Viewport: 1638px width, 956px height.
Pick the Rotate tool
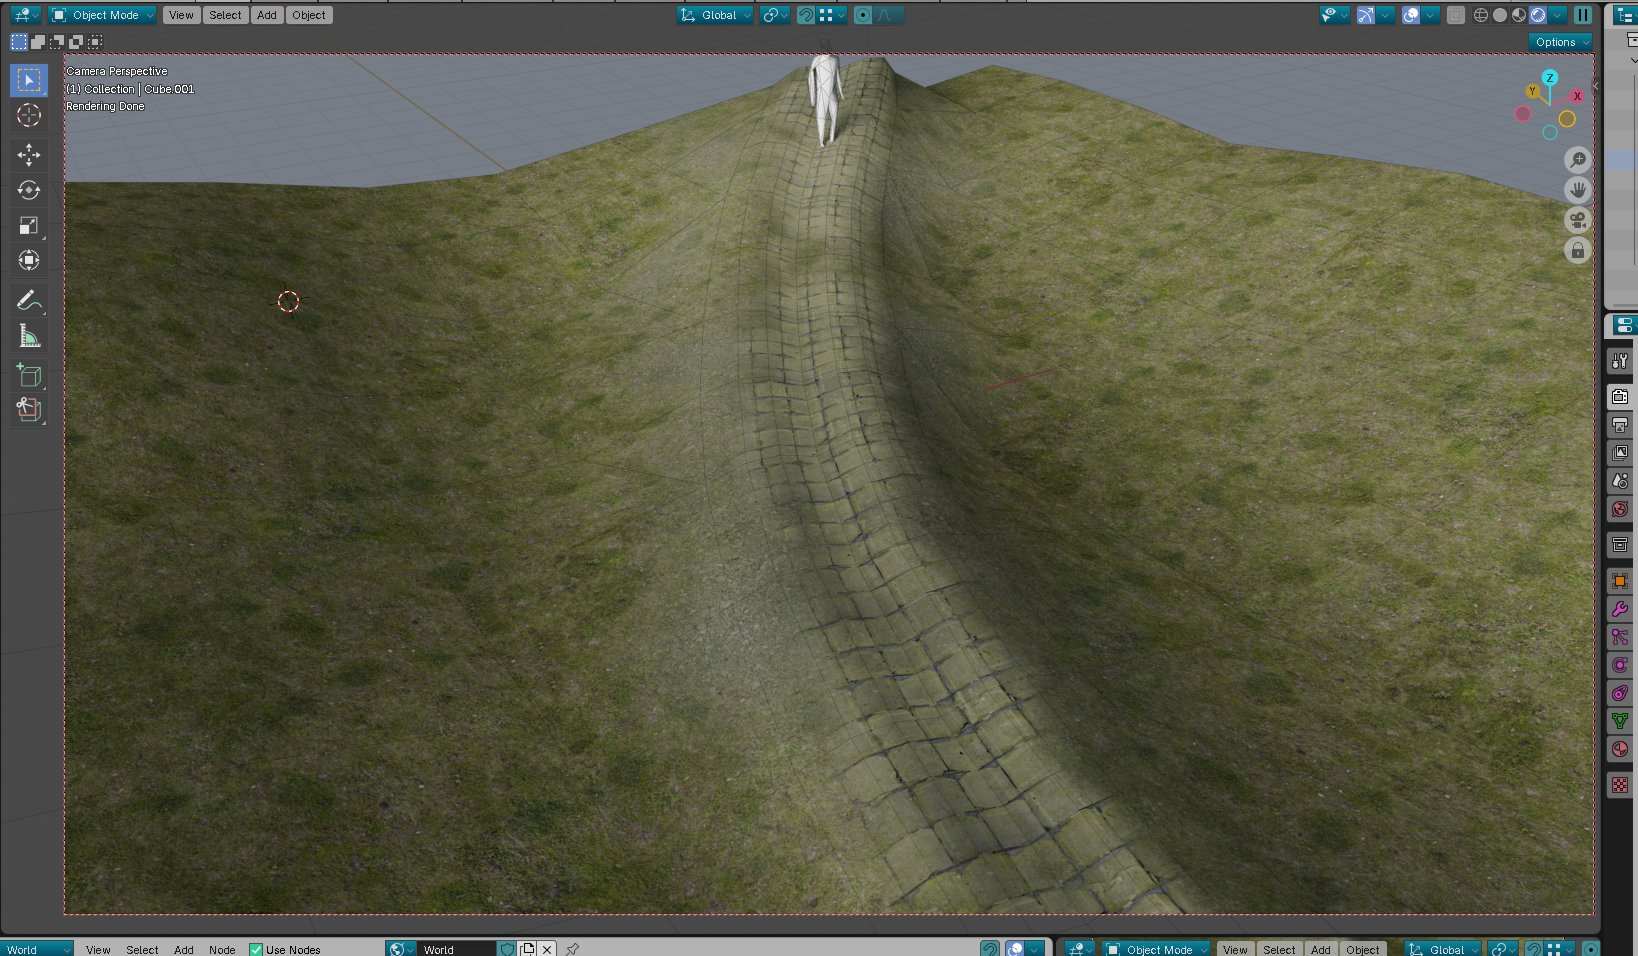point(29,190)
